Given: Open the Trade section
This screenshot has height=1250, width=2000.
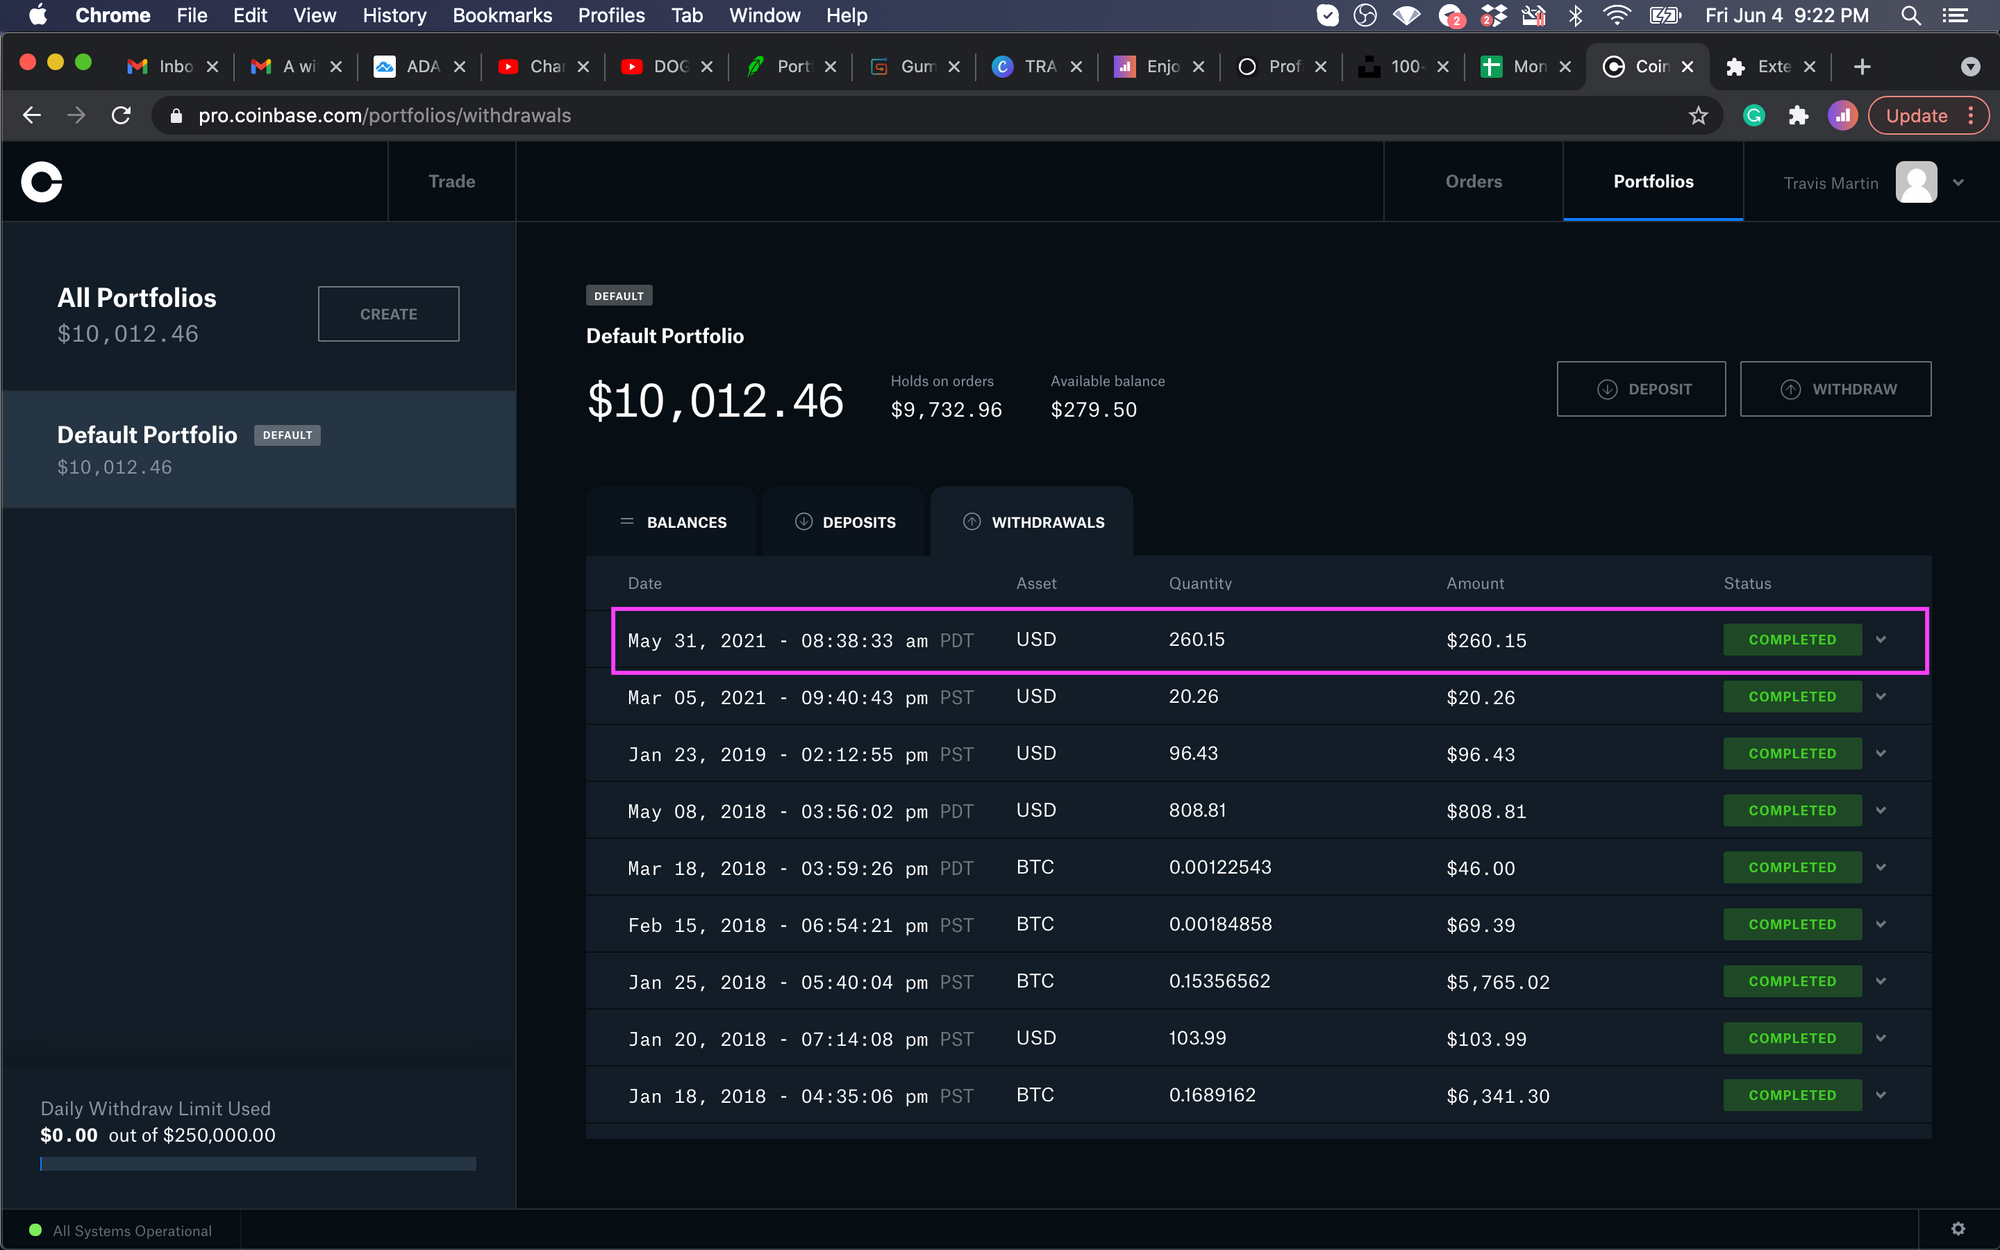Looking at the screenshot, I should 452,182.
